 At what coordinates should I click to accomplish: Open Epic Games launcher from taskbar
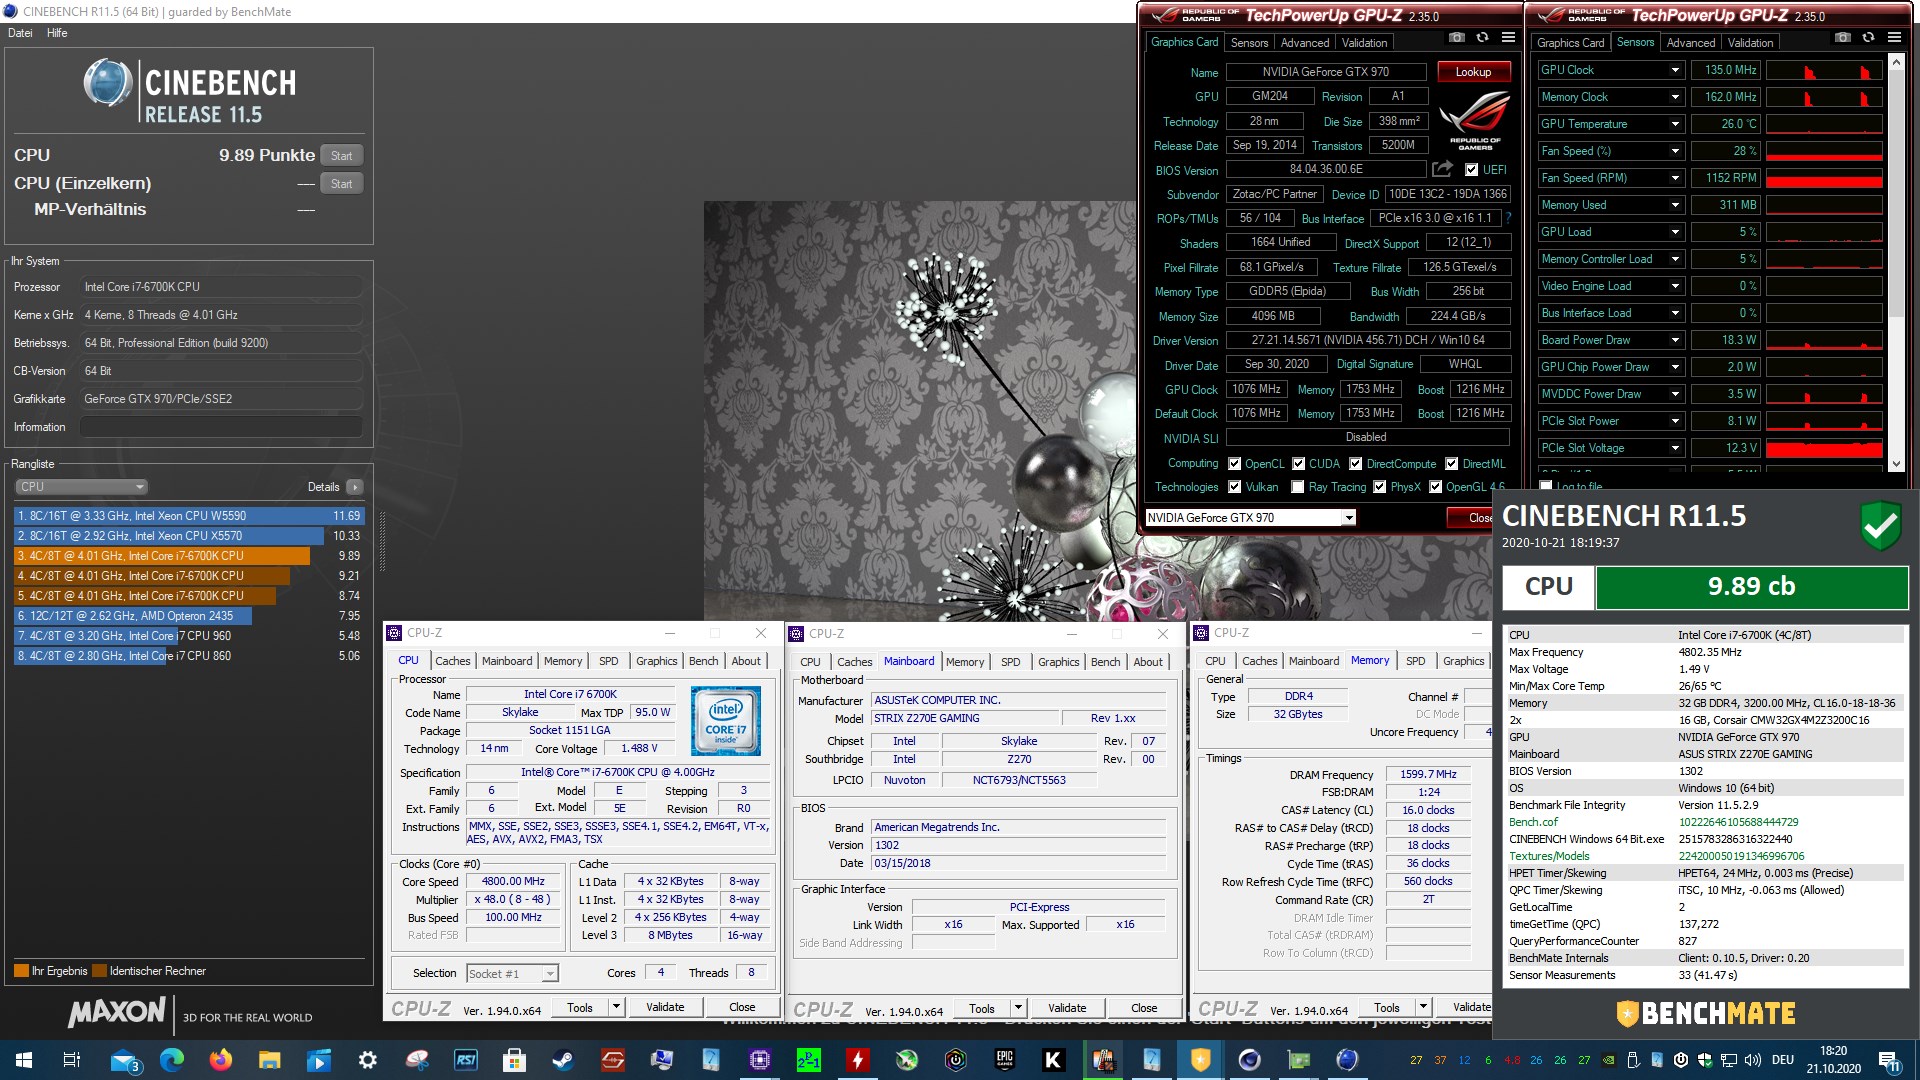click(1005, 1060)
